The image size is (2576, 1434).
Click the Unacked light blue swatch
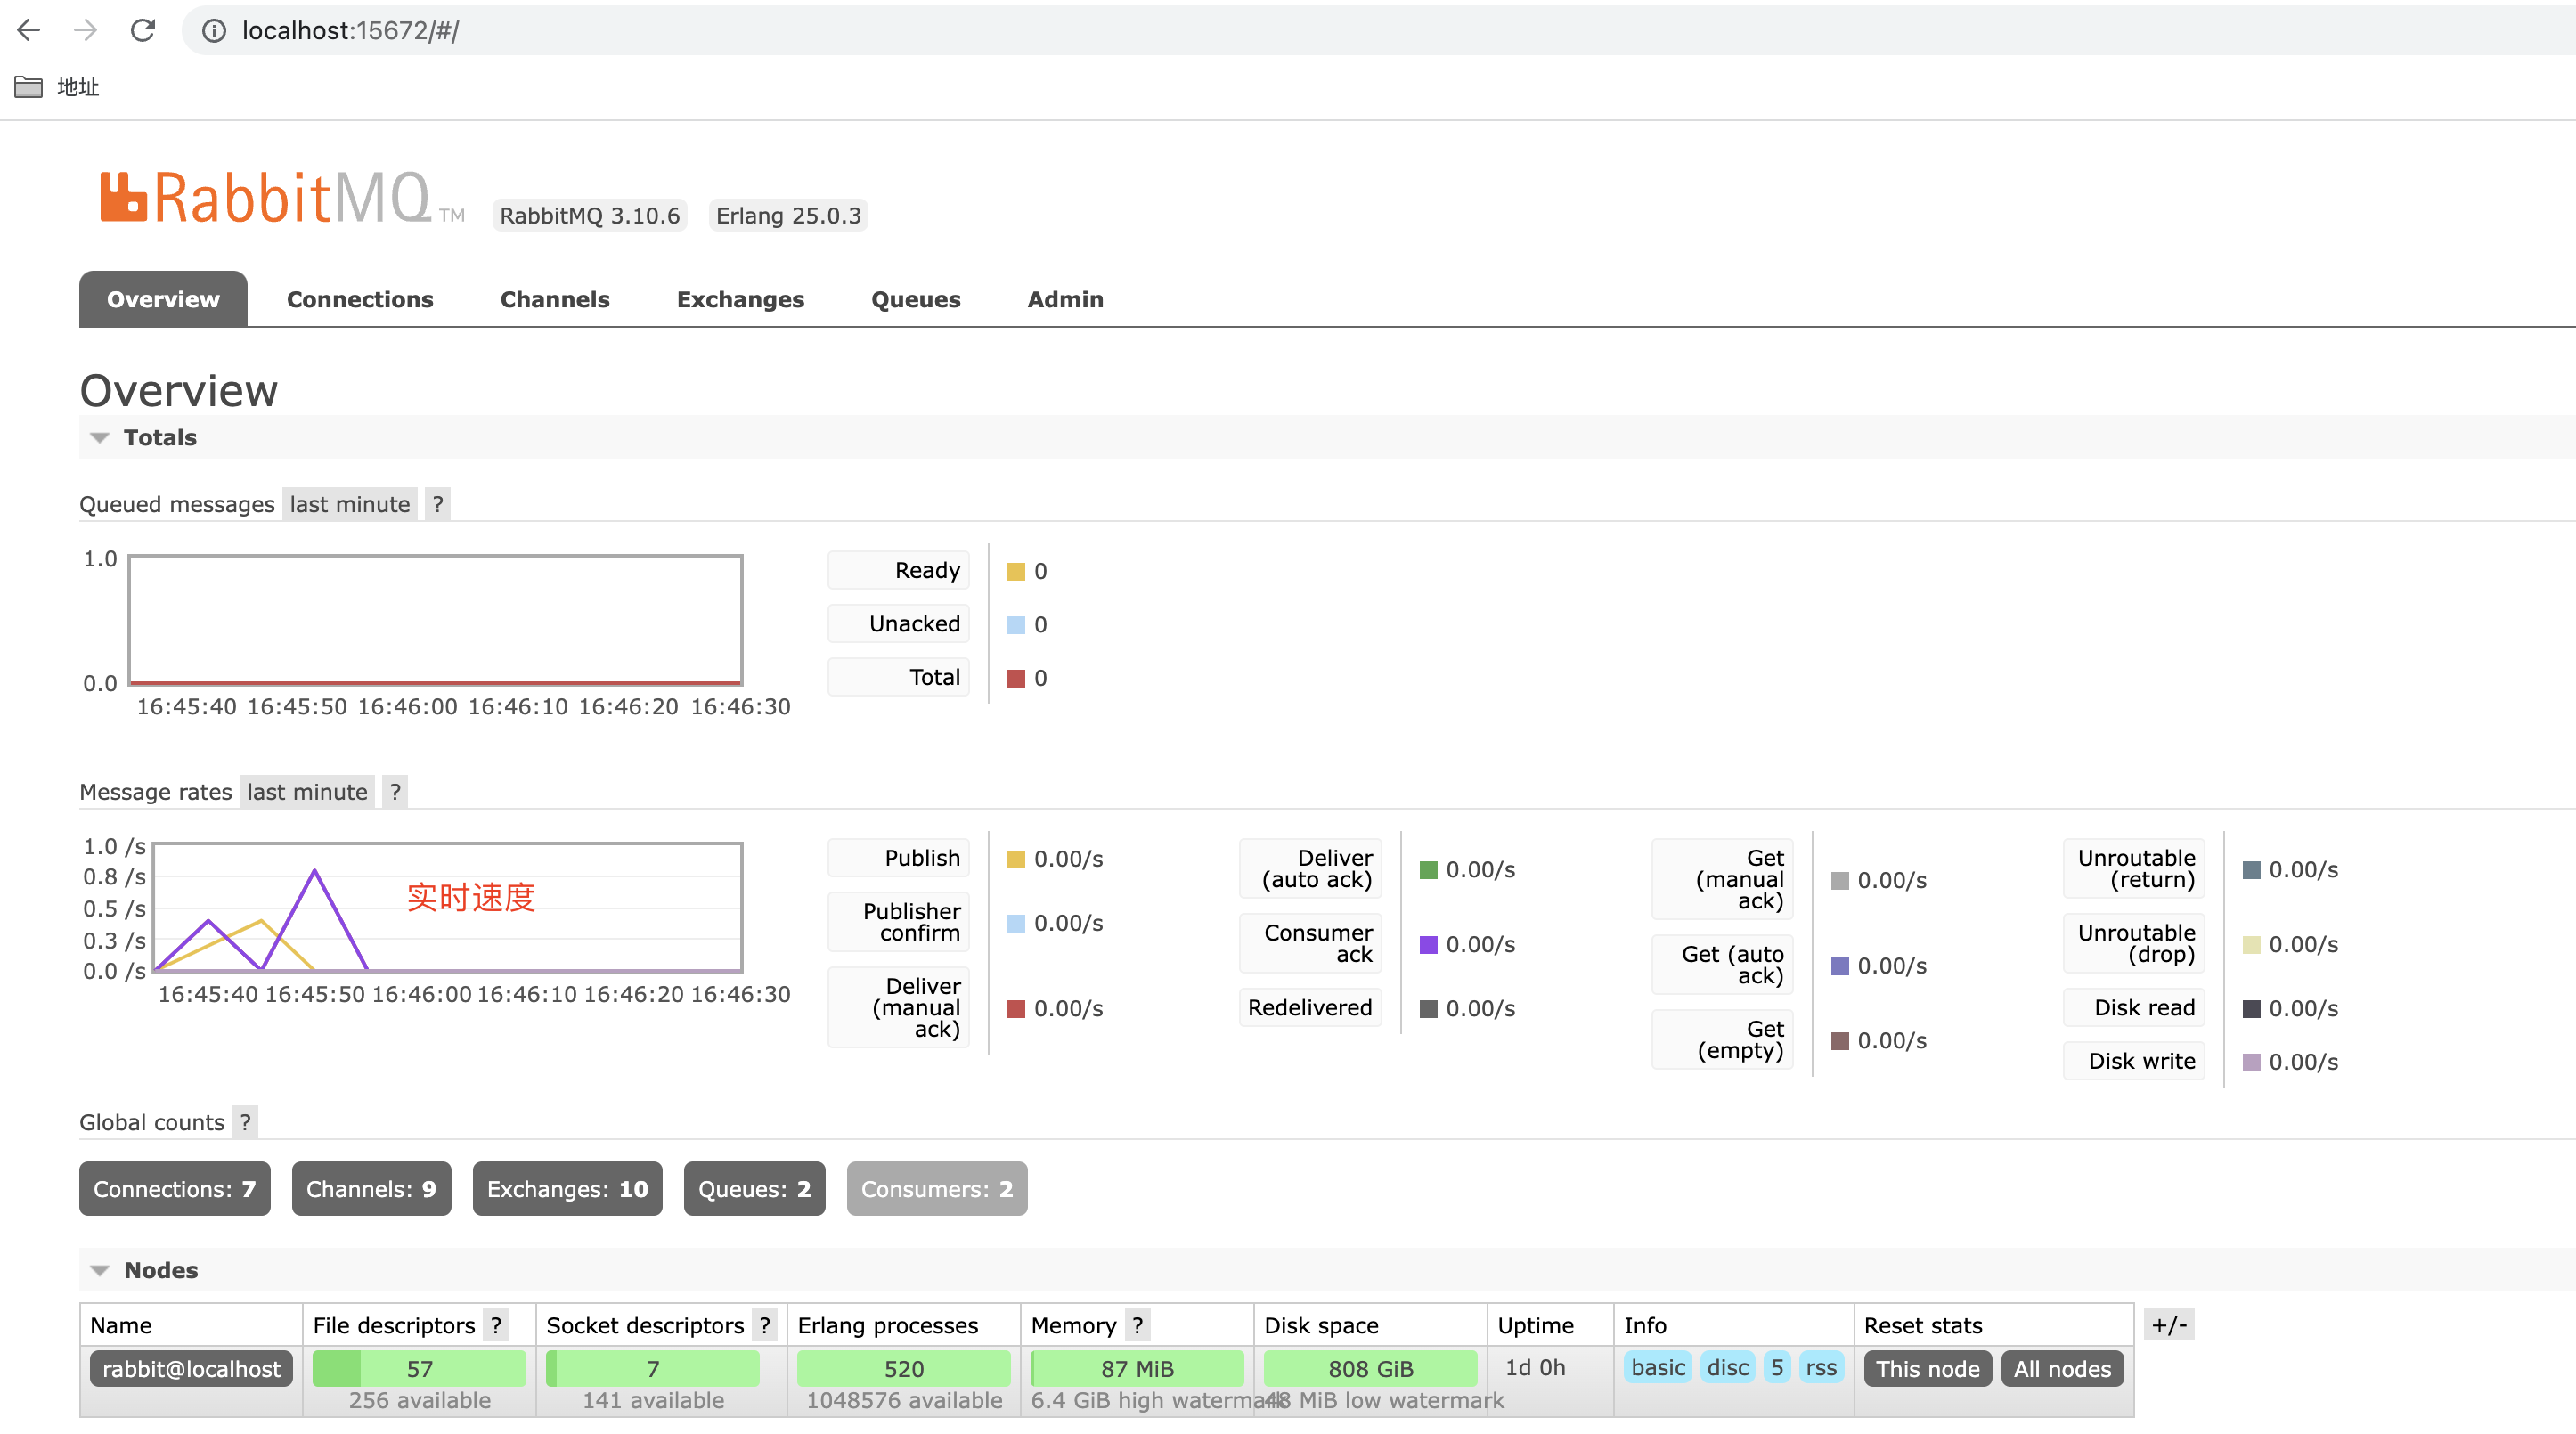pos(1016,625)
